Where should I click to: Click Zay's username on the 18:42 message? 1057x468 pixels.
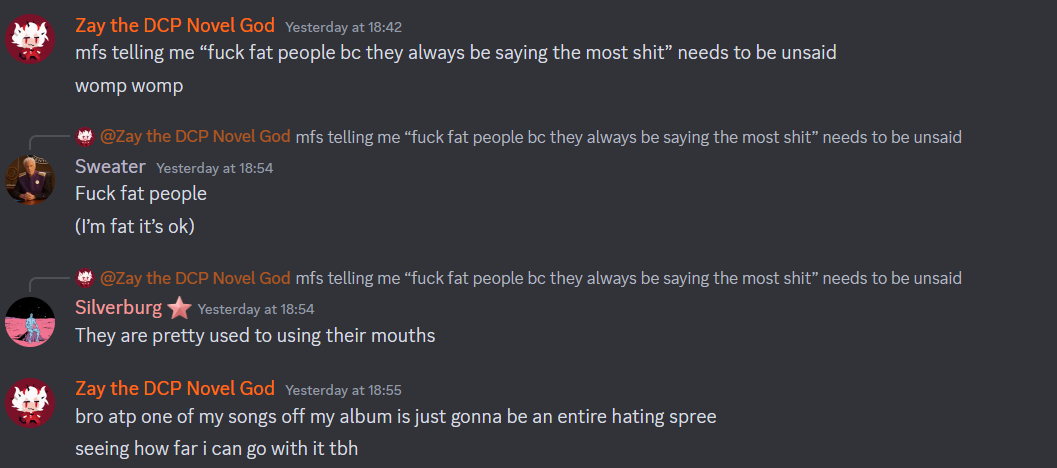tap(174, 26)
